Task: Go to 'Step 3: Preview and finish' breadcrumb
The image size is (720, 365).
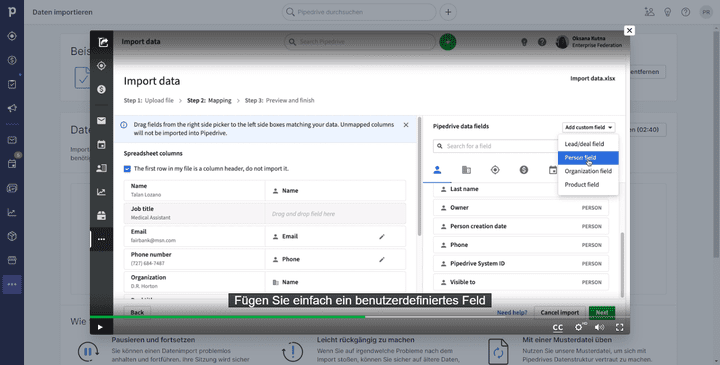Action: pyautogui.click(x=279, y=101)
